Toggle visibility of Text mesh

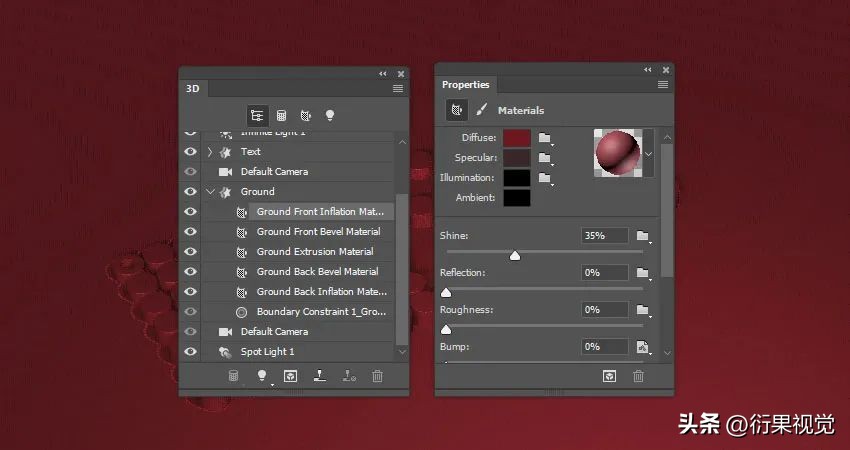pos(190,152)
